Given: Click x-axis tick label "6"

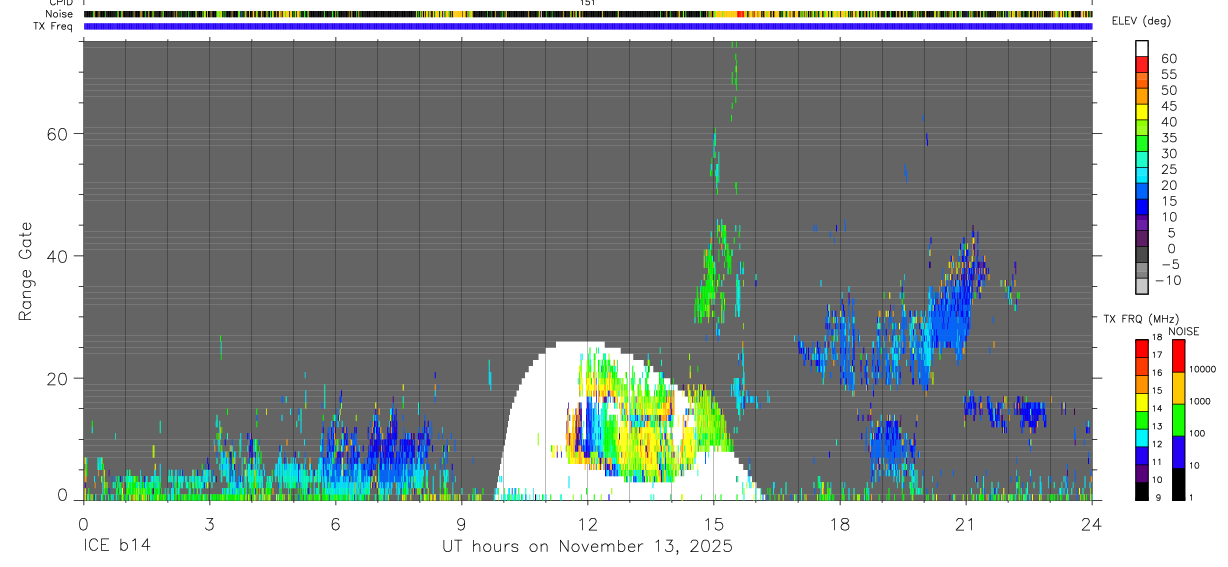Looking at the screenshot, I should click(335, 524).
